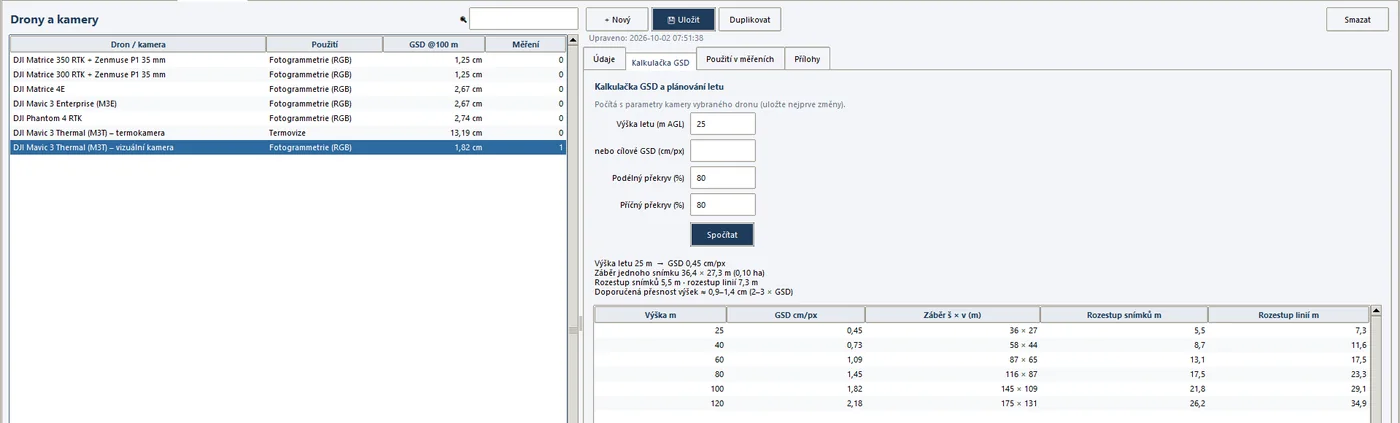Select the DJI Matrice 4E row
Viewport: 1400px width, 423px height.
(x=288, y=89)
